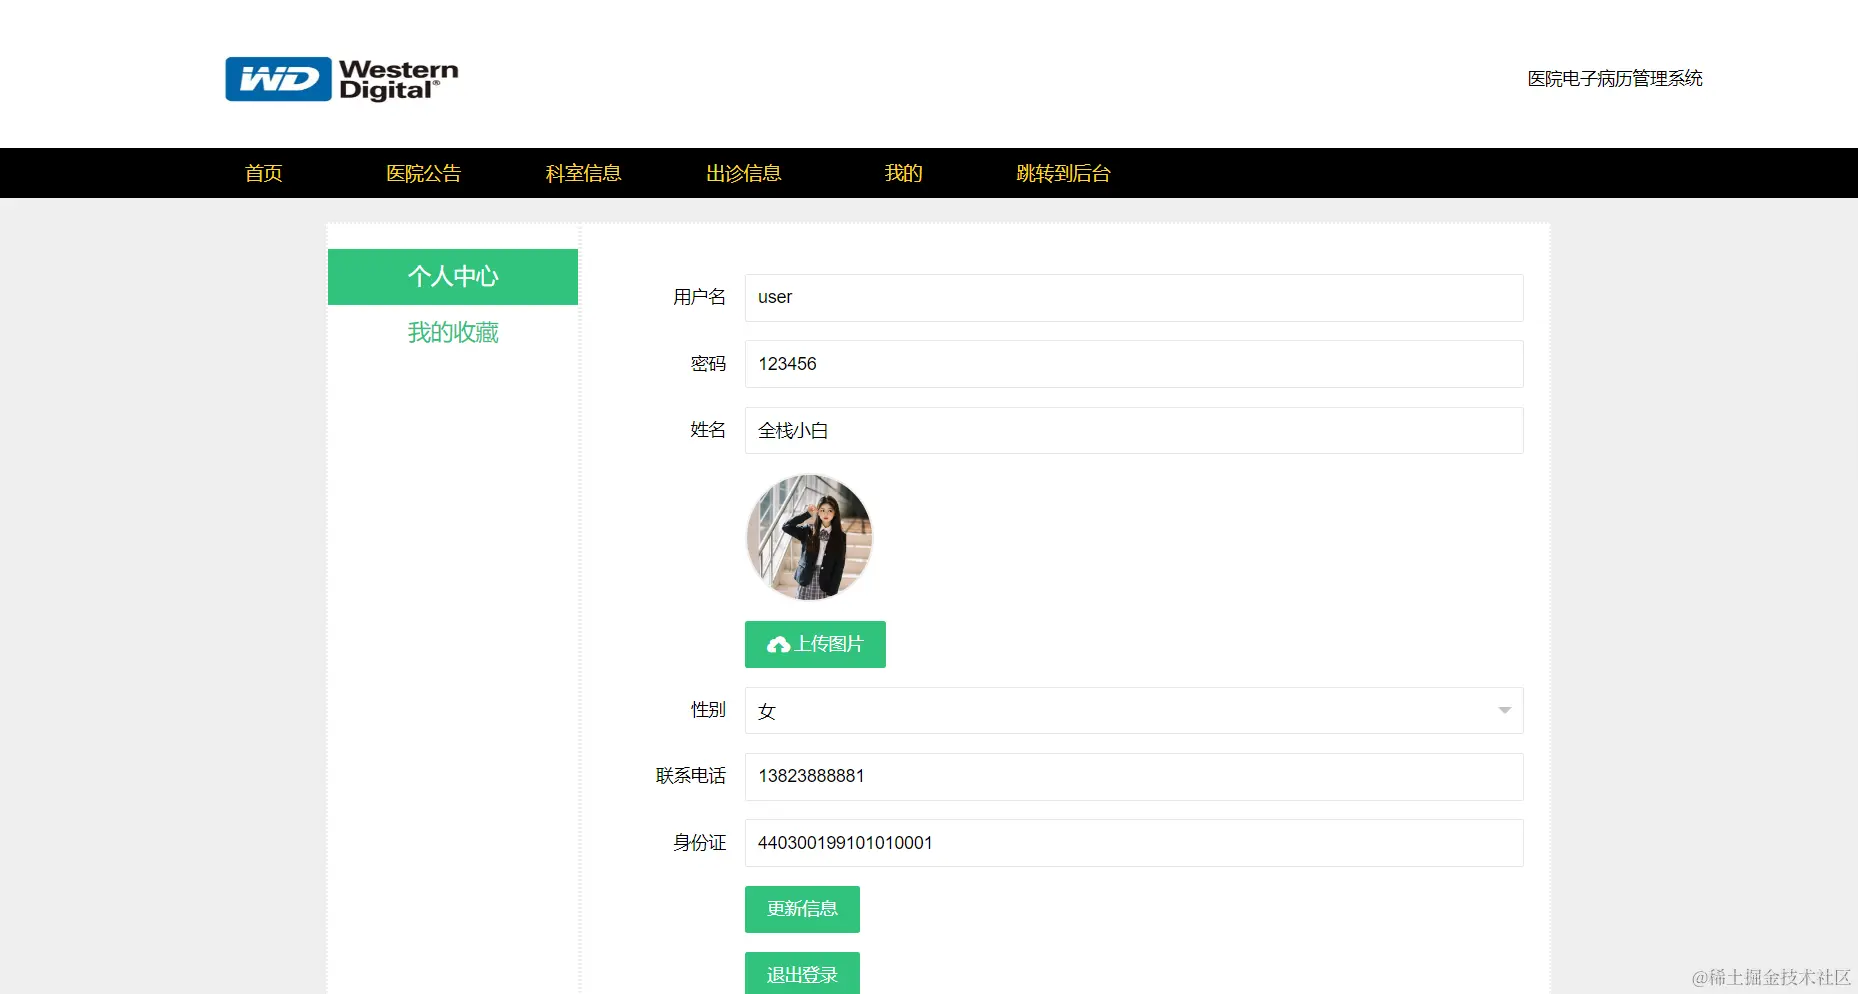Image resolution: width=1858 pixels, height=994 pixels.
Task: Open the 性别 dropdown arrow
Action: pyautogui.click(x=1504, y=710)
